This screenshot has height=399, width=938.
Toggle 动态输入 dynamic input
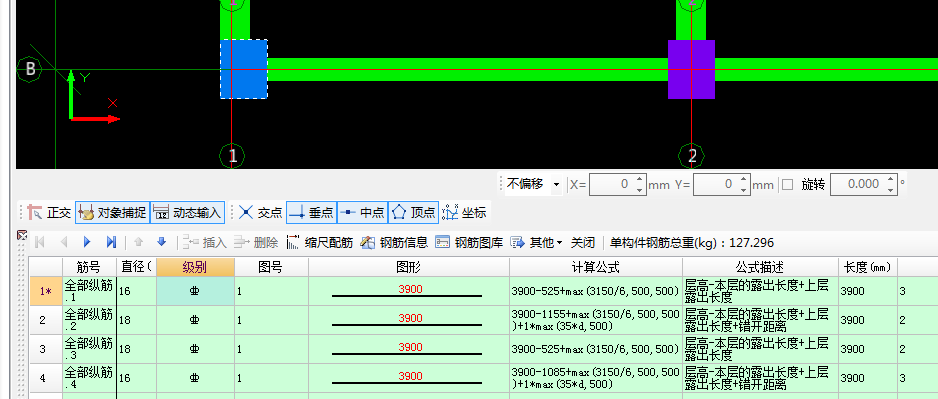tap(187, 212)
